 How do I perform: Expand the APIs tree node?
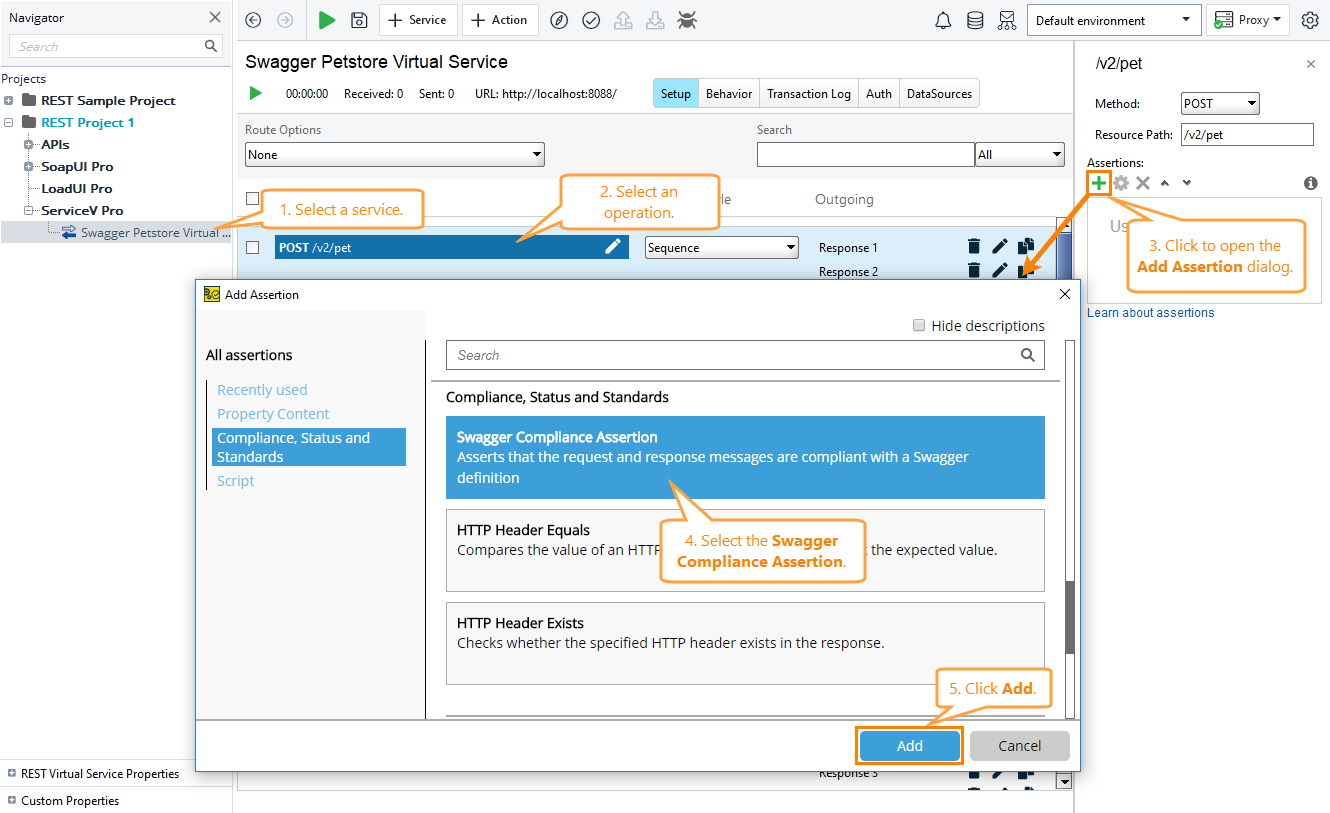click(30, 144)
